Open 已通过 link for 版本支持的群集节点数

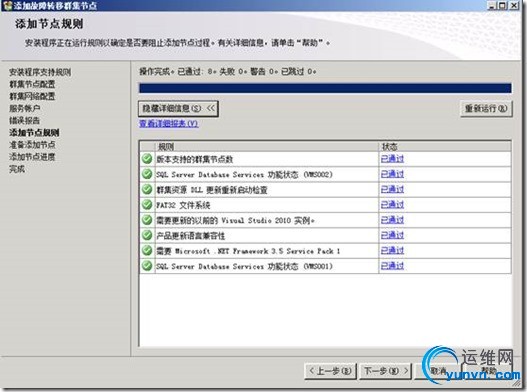pos(392,159)
